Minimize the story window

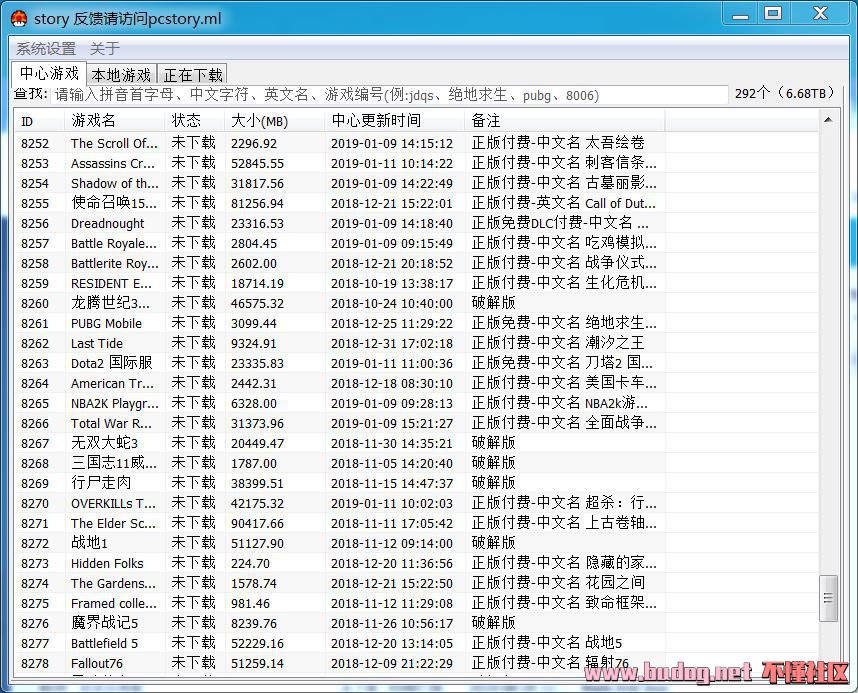[x=740, y=15]
